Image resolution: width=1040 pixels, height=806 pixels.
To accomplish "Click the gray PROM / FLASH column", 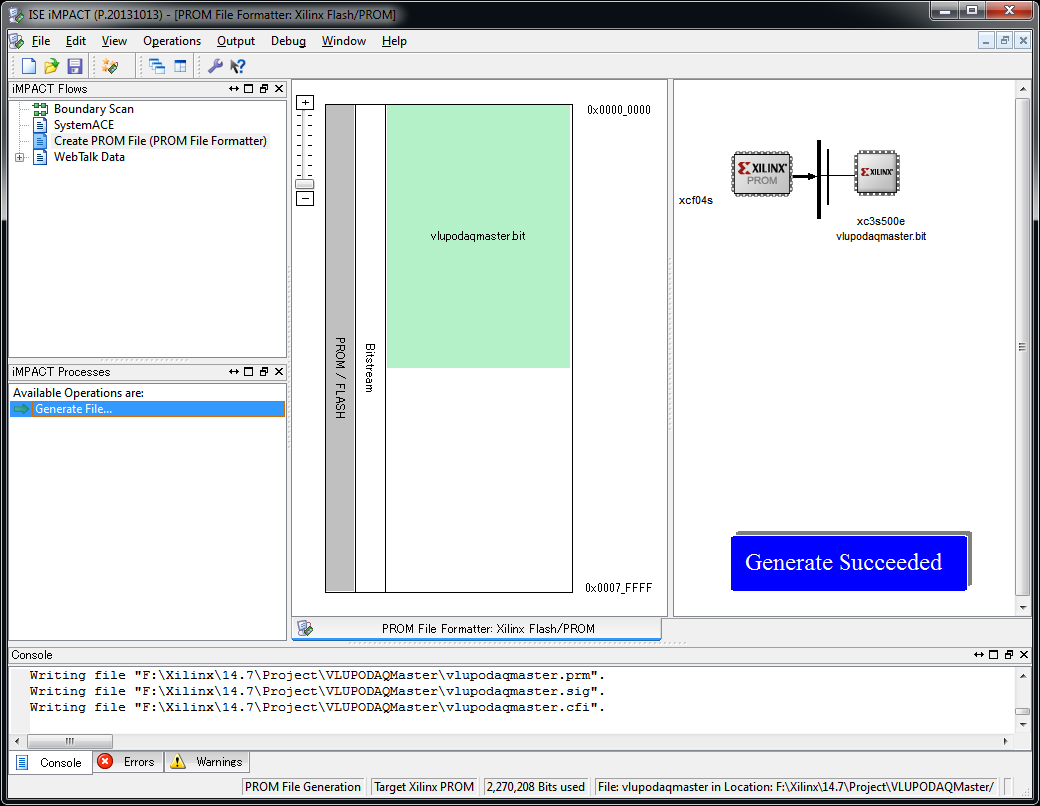I will click(x=340, y=348).
